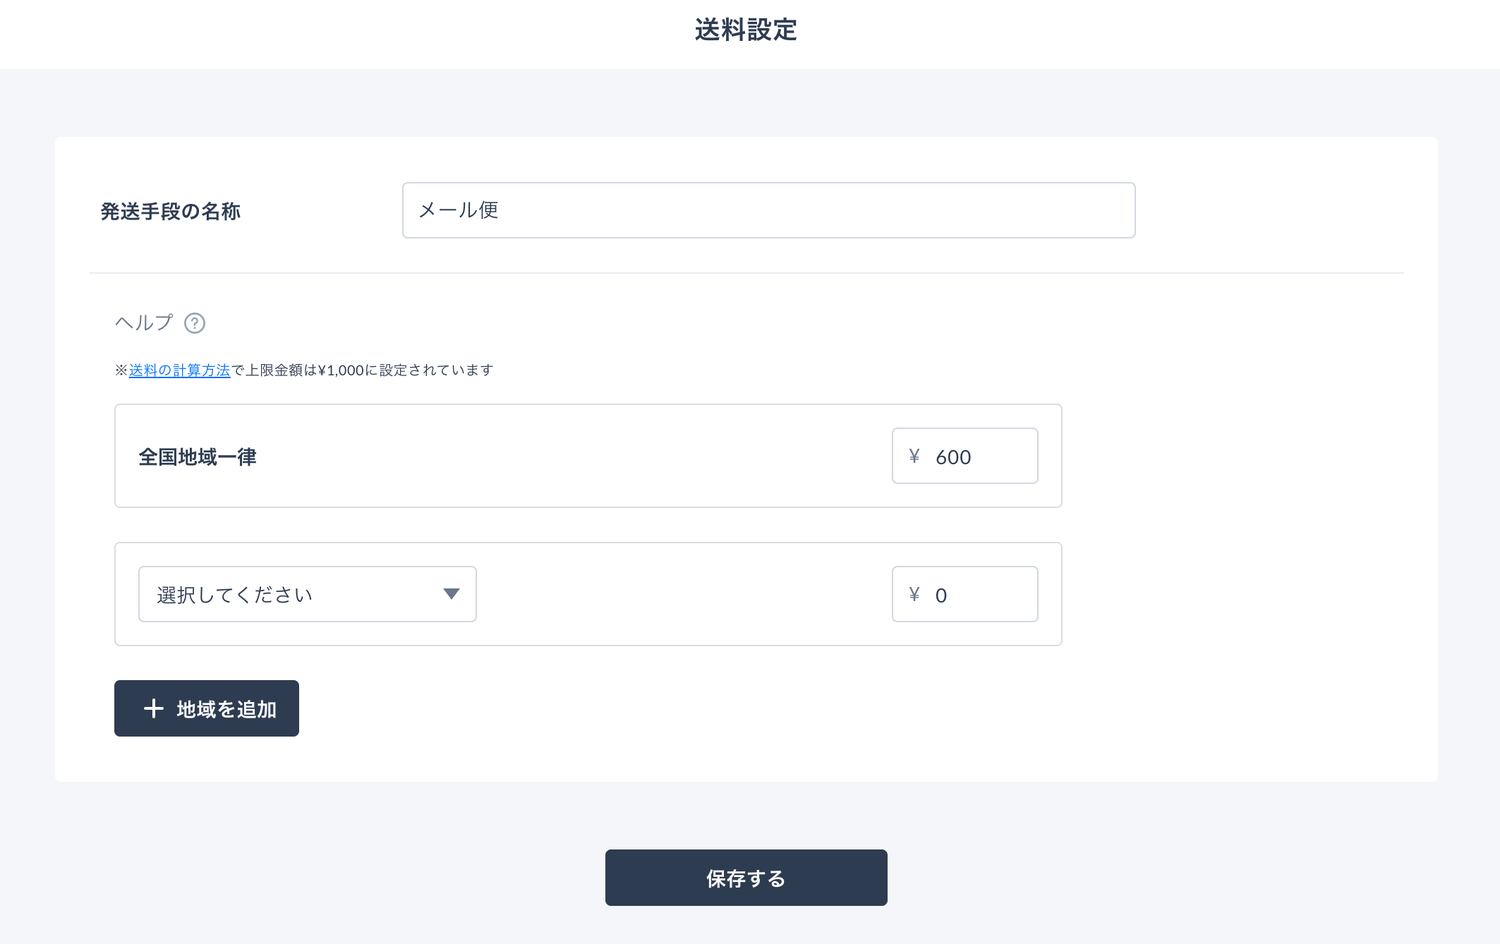The image size is (1500, 944).
Task: Click the ¥ symbol in the 600 price field
Action: 912,456
